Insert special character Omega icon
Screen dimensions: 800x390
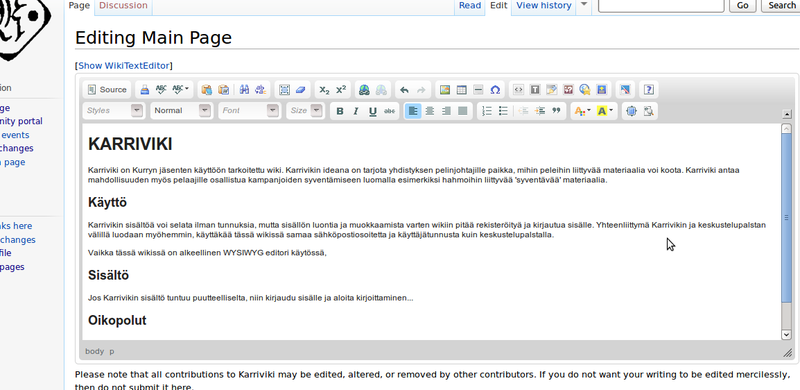pos(495,90)
